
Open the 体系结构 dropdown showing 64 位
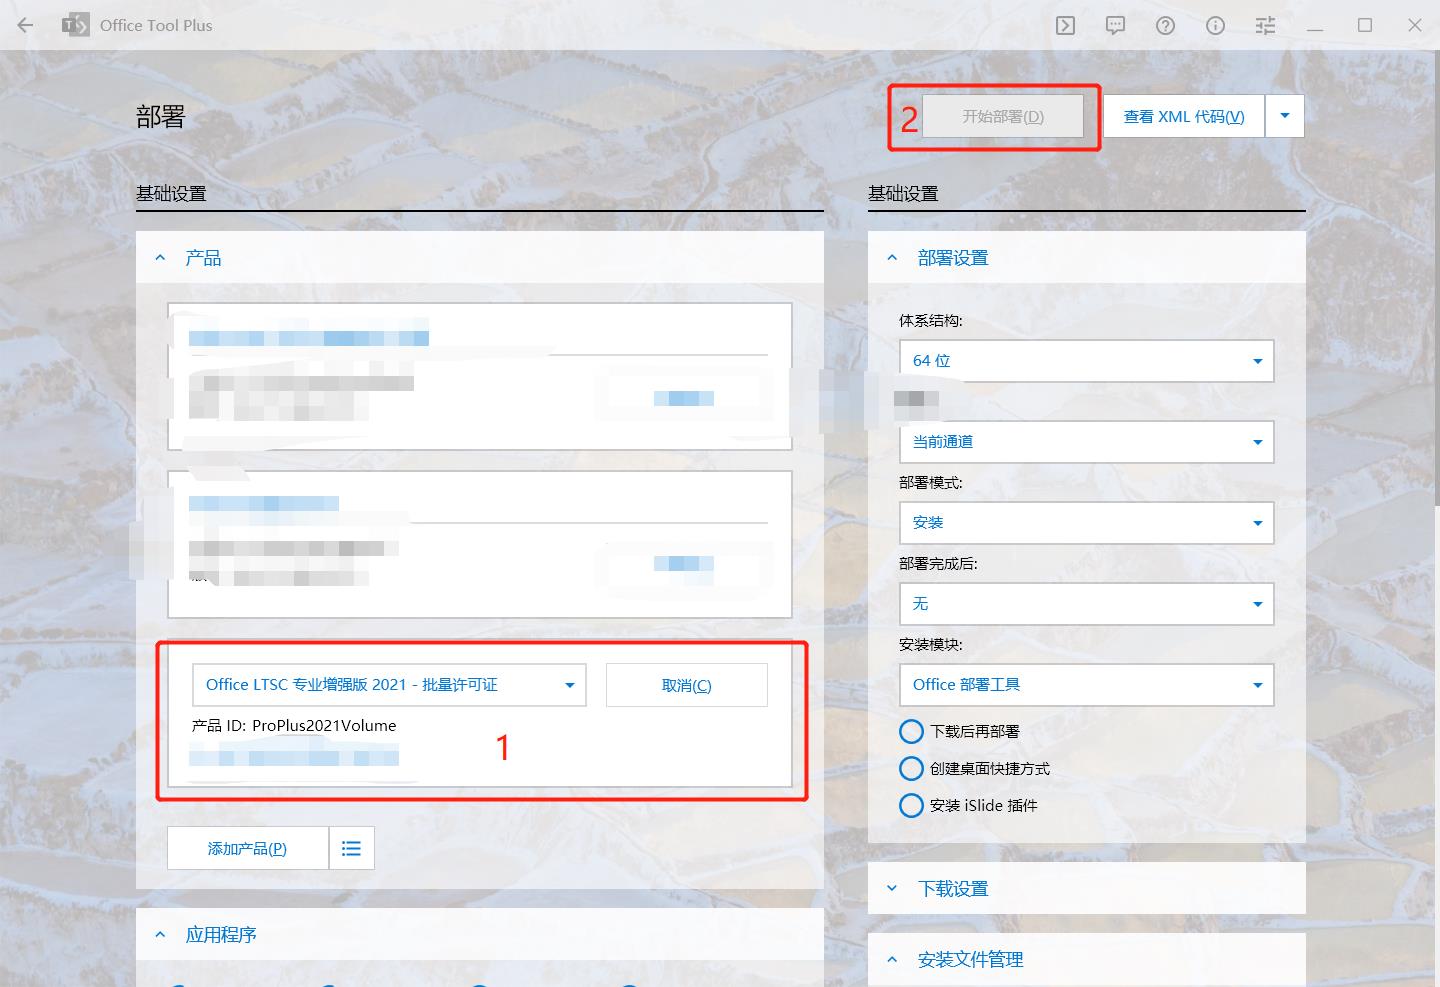click(x=1086, y=361)
